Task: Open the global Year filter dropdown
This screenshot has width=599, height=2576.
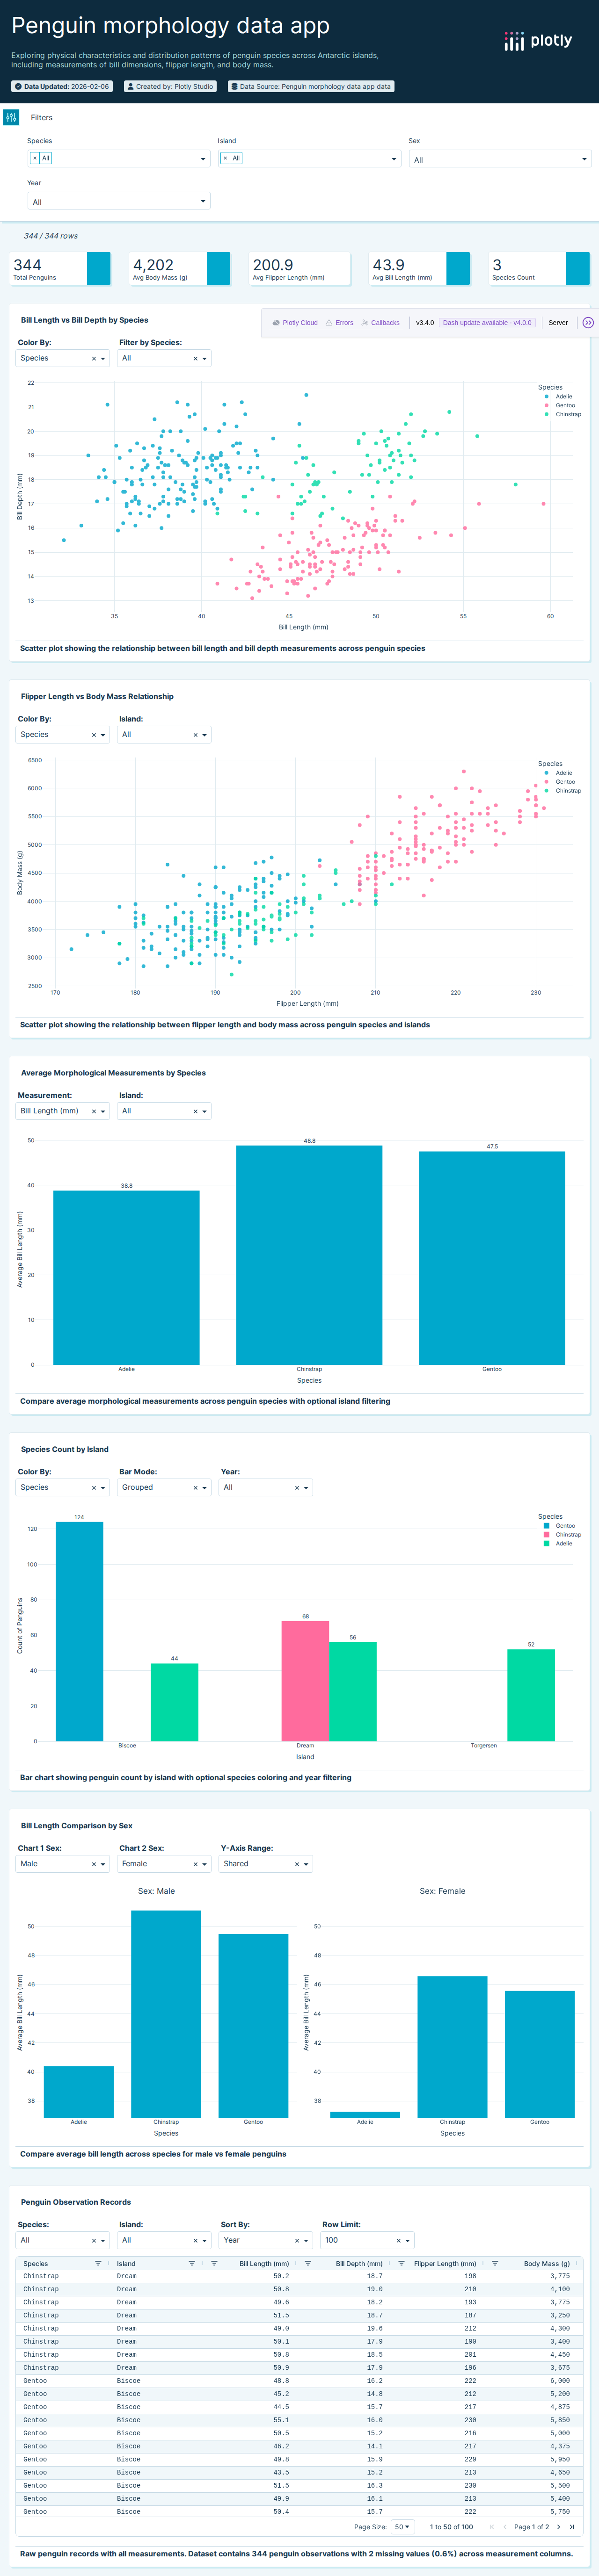Action: (x=119, y=201)
